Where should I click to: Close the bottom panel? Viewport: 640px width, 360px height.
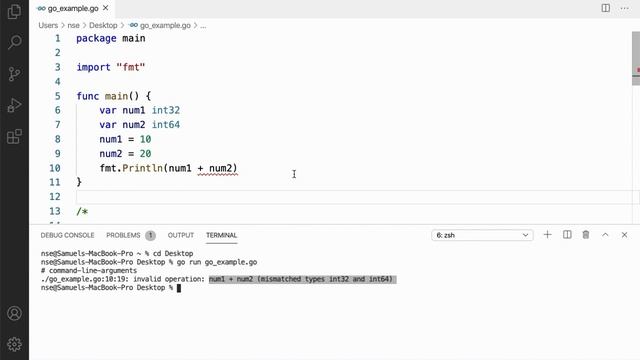[x=624, y=235]
